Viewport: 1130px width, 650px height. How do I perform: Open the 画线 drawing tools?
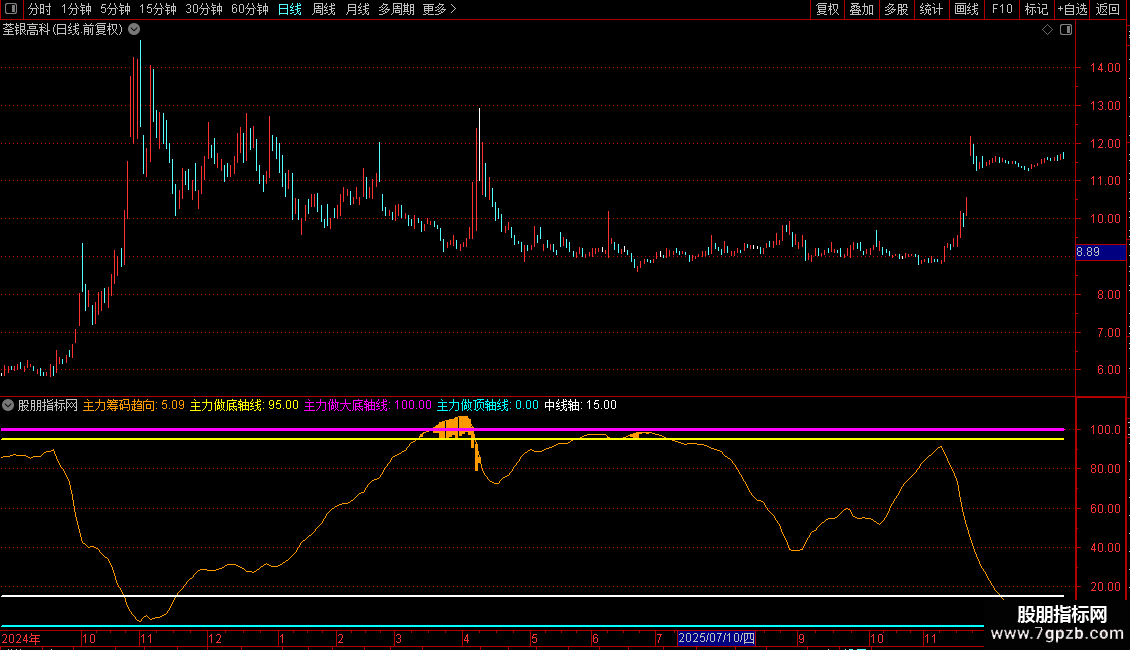point(966,9)
